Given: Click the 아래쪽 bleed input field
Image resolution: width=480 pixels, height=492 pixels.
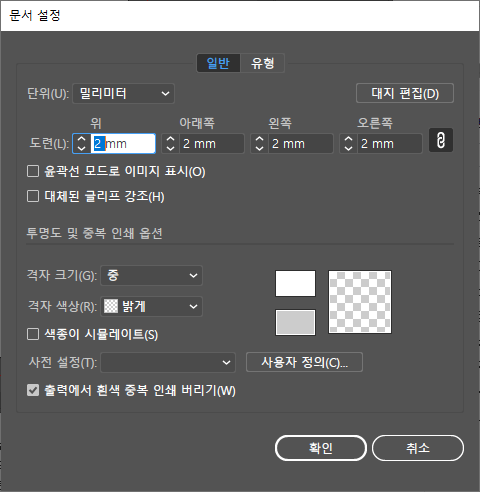Looking at the screenshot, I should (212, 144).
